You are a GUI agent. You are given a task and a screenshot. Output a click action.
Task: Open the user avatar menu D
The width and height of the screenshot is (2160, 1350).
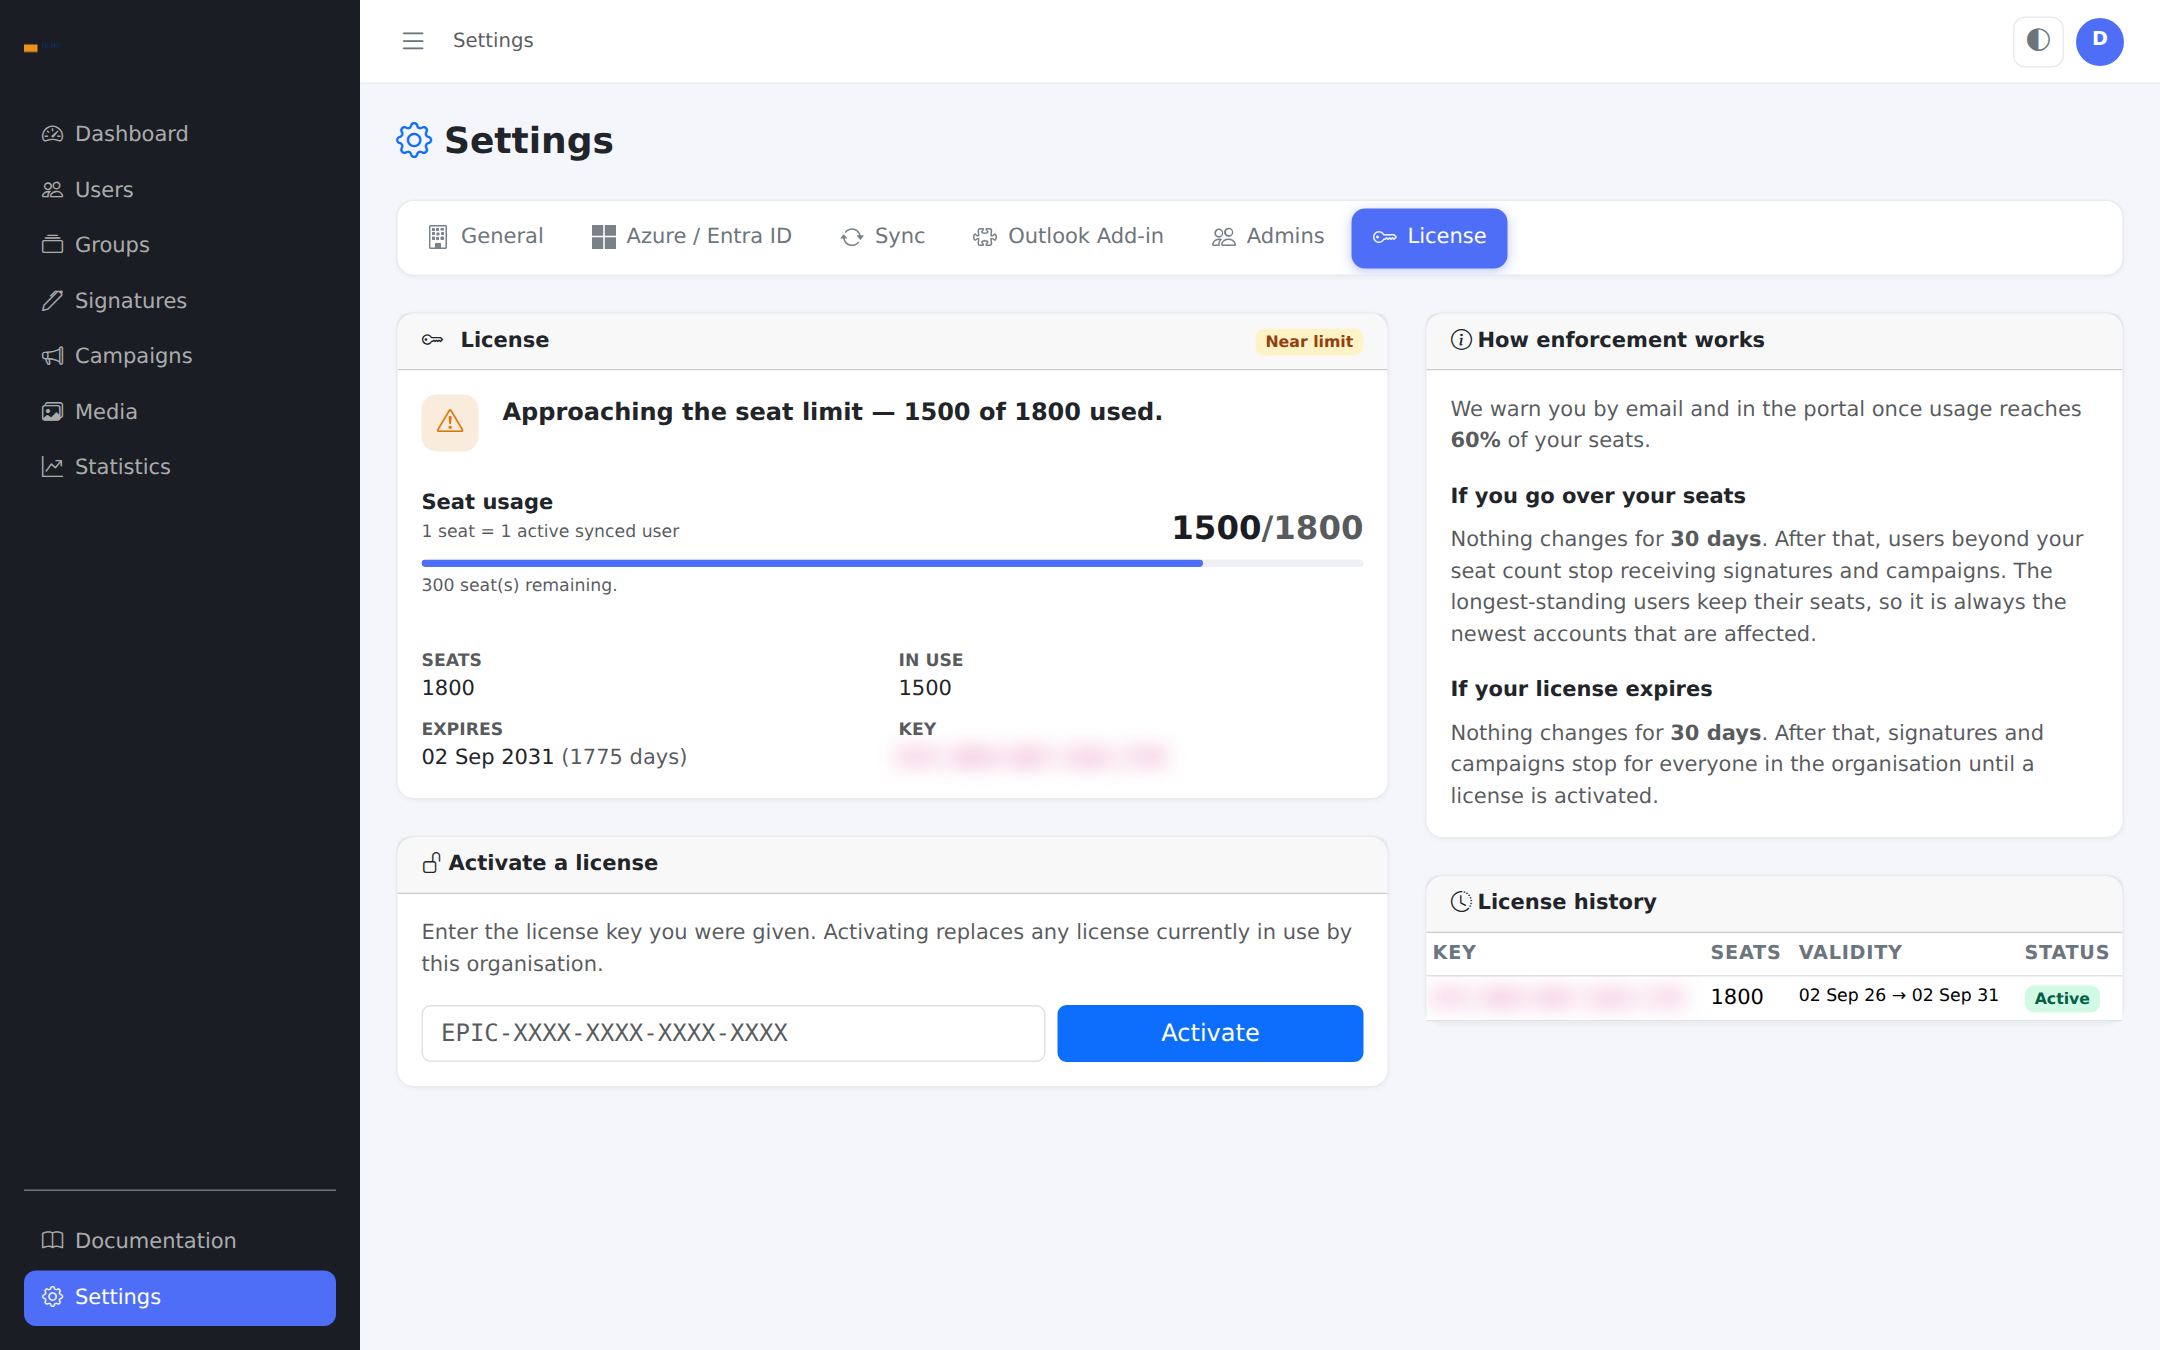point(2100,41)
